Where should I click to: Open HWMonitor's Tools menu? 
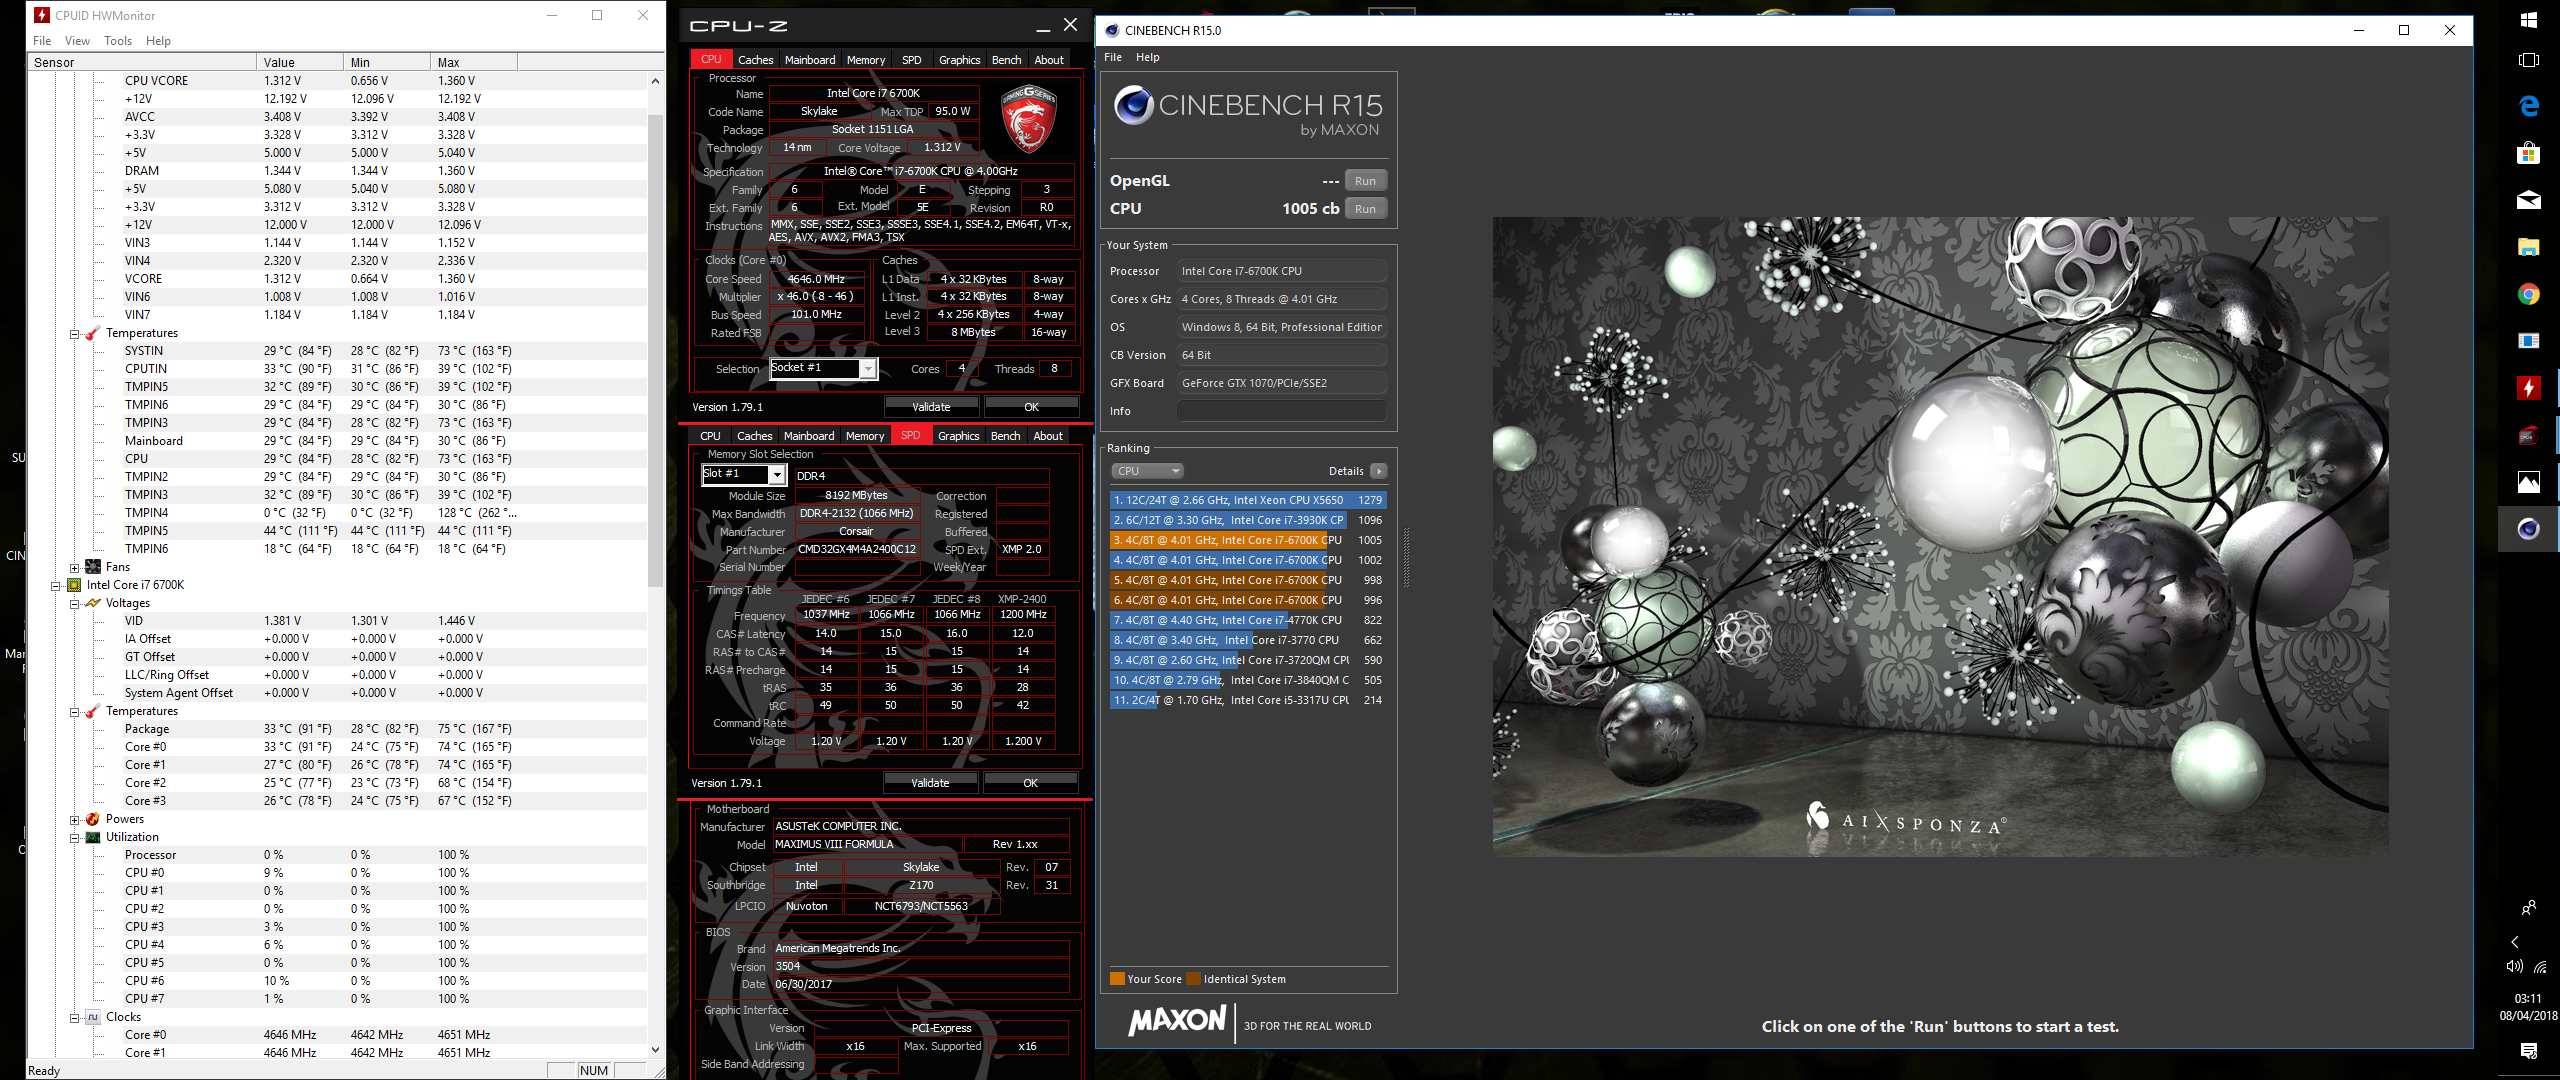click(118, 41)
